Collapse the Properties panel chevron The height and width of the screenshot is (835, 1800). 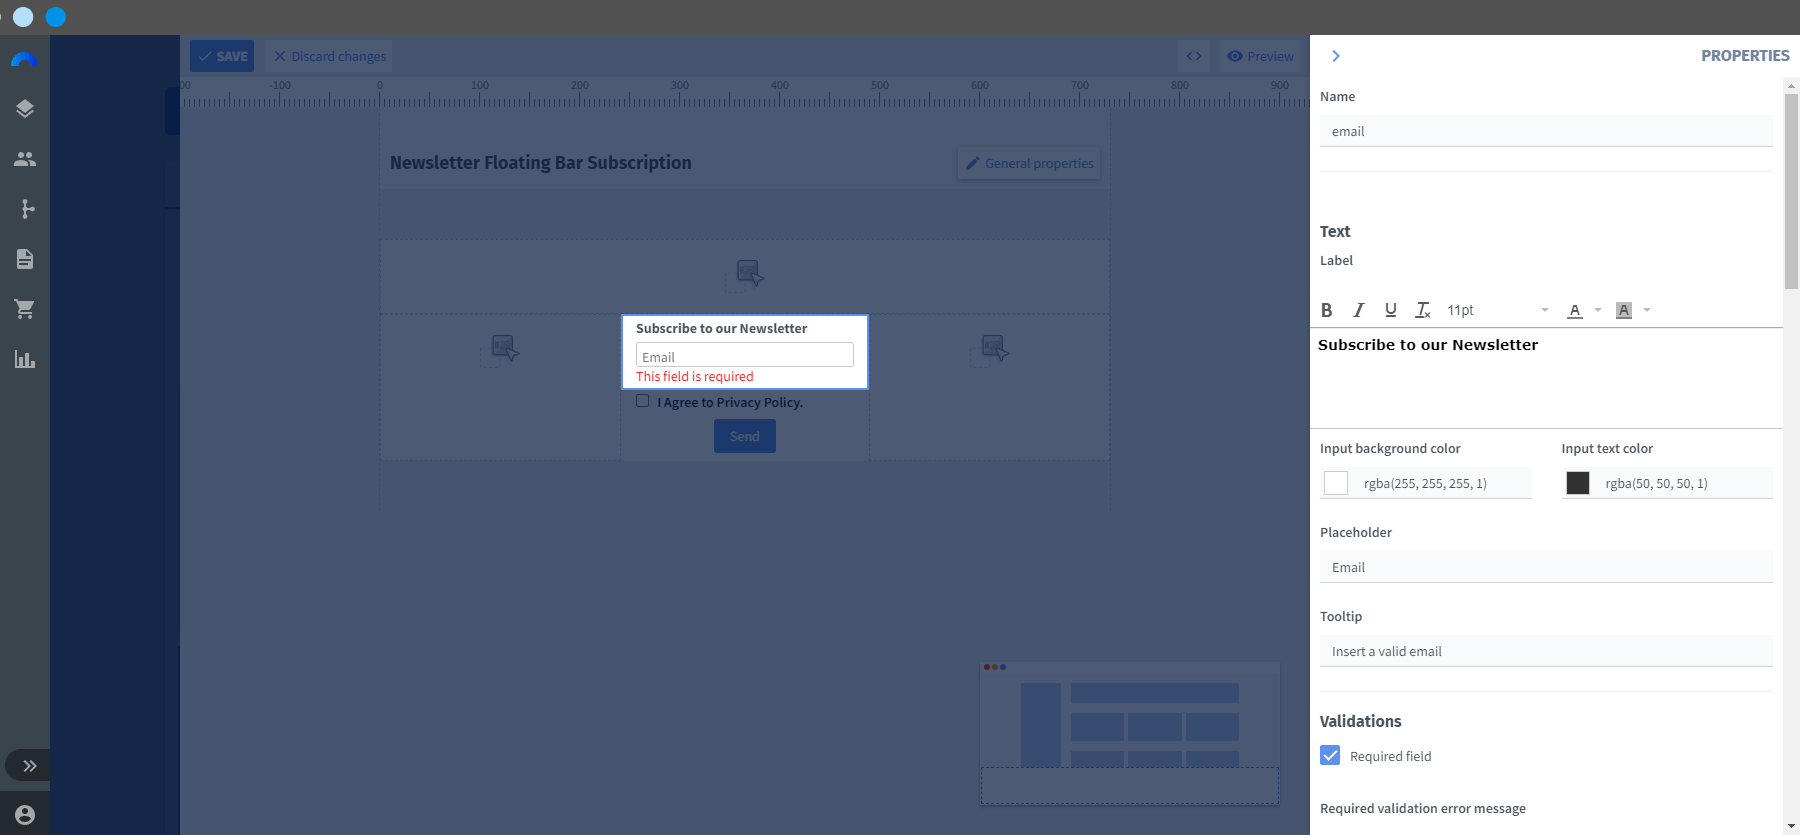point(1336,56)
